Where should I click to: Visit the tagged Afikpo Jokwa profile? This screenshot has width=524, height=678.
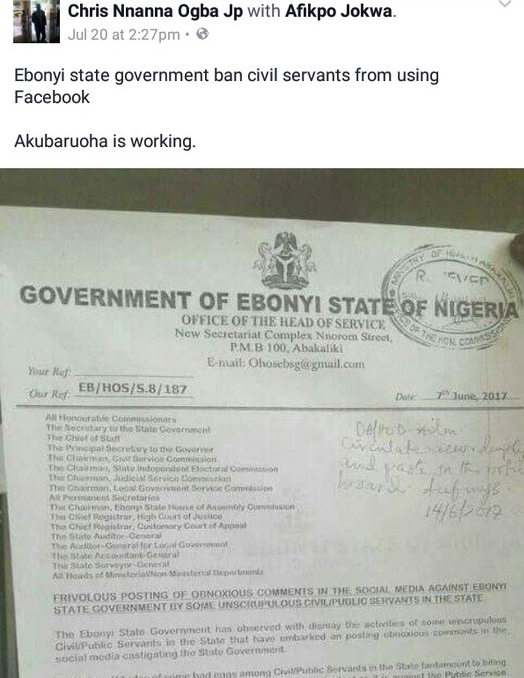pyautogui.click(x=339, y=11)
